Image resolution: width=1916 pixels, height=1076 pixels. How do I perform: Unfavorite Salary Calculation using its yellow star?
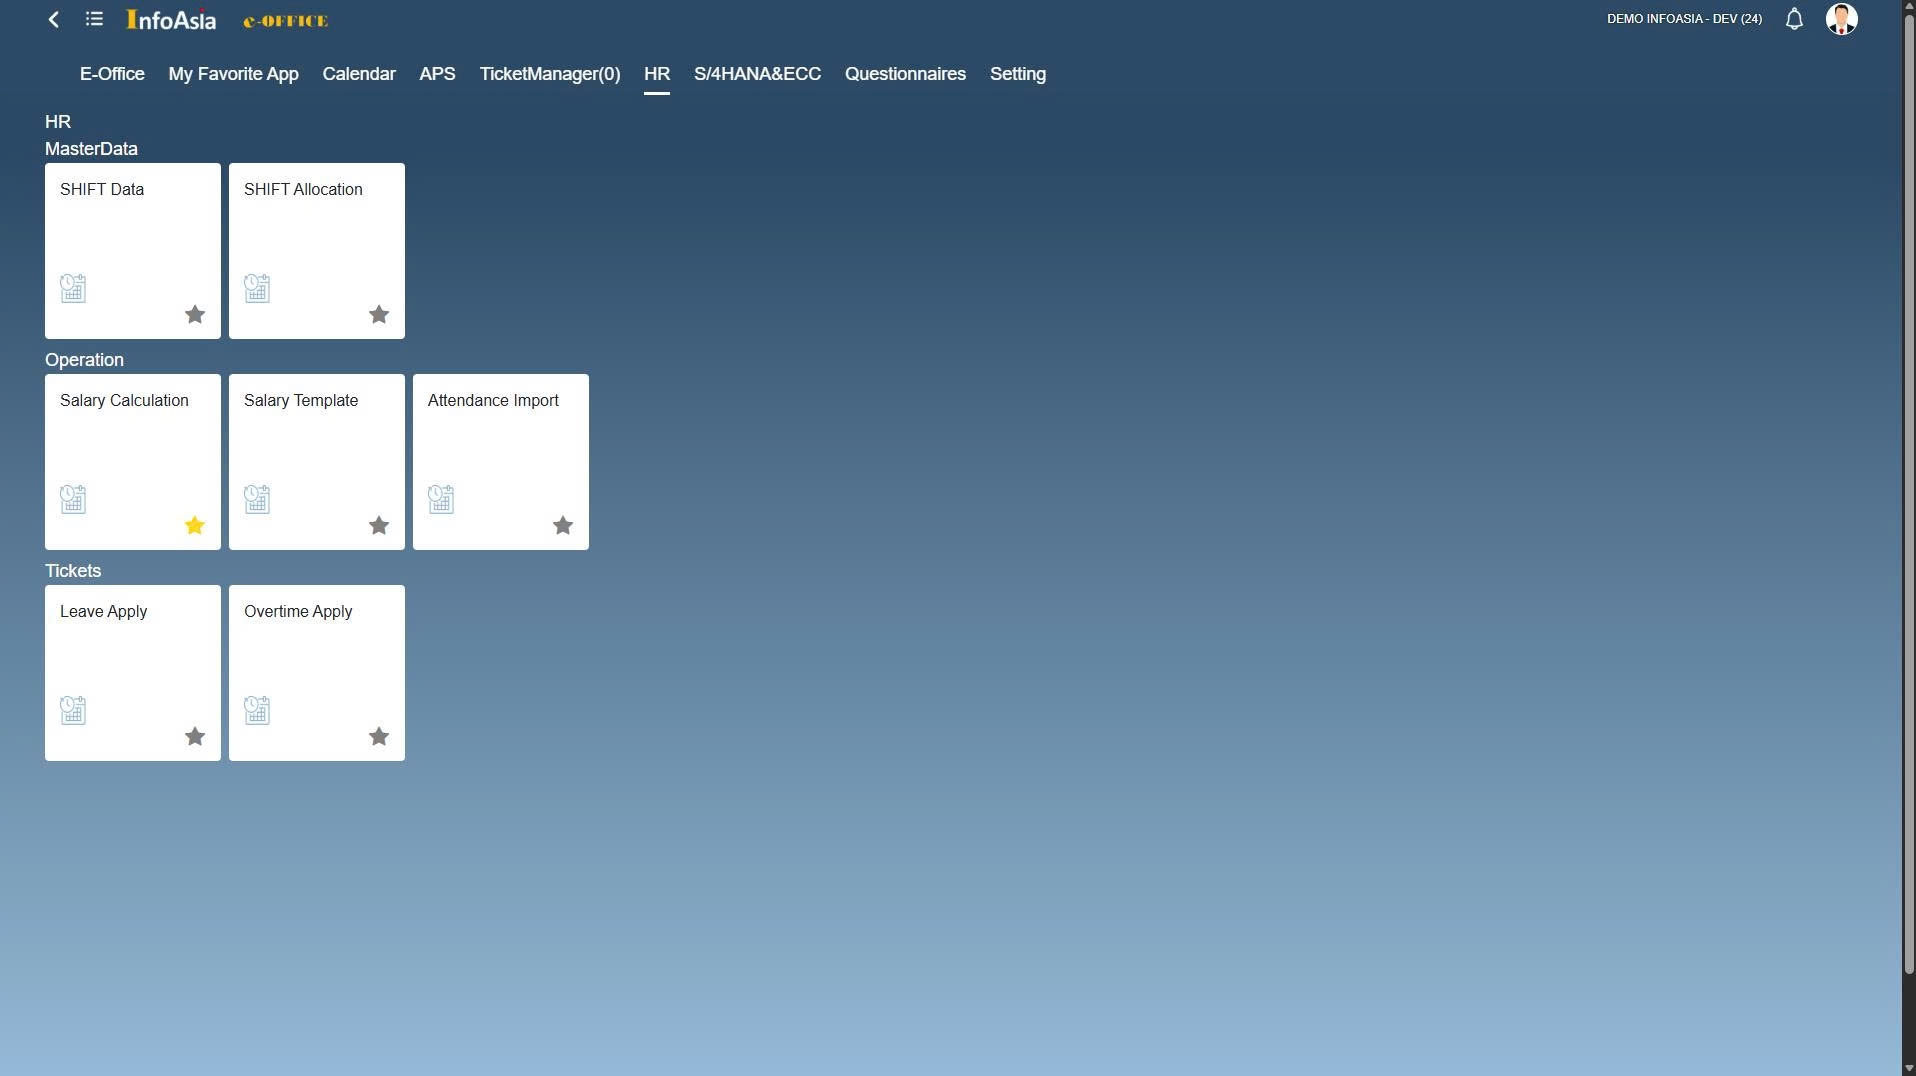(x=195, y=526)
